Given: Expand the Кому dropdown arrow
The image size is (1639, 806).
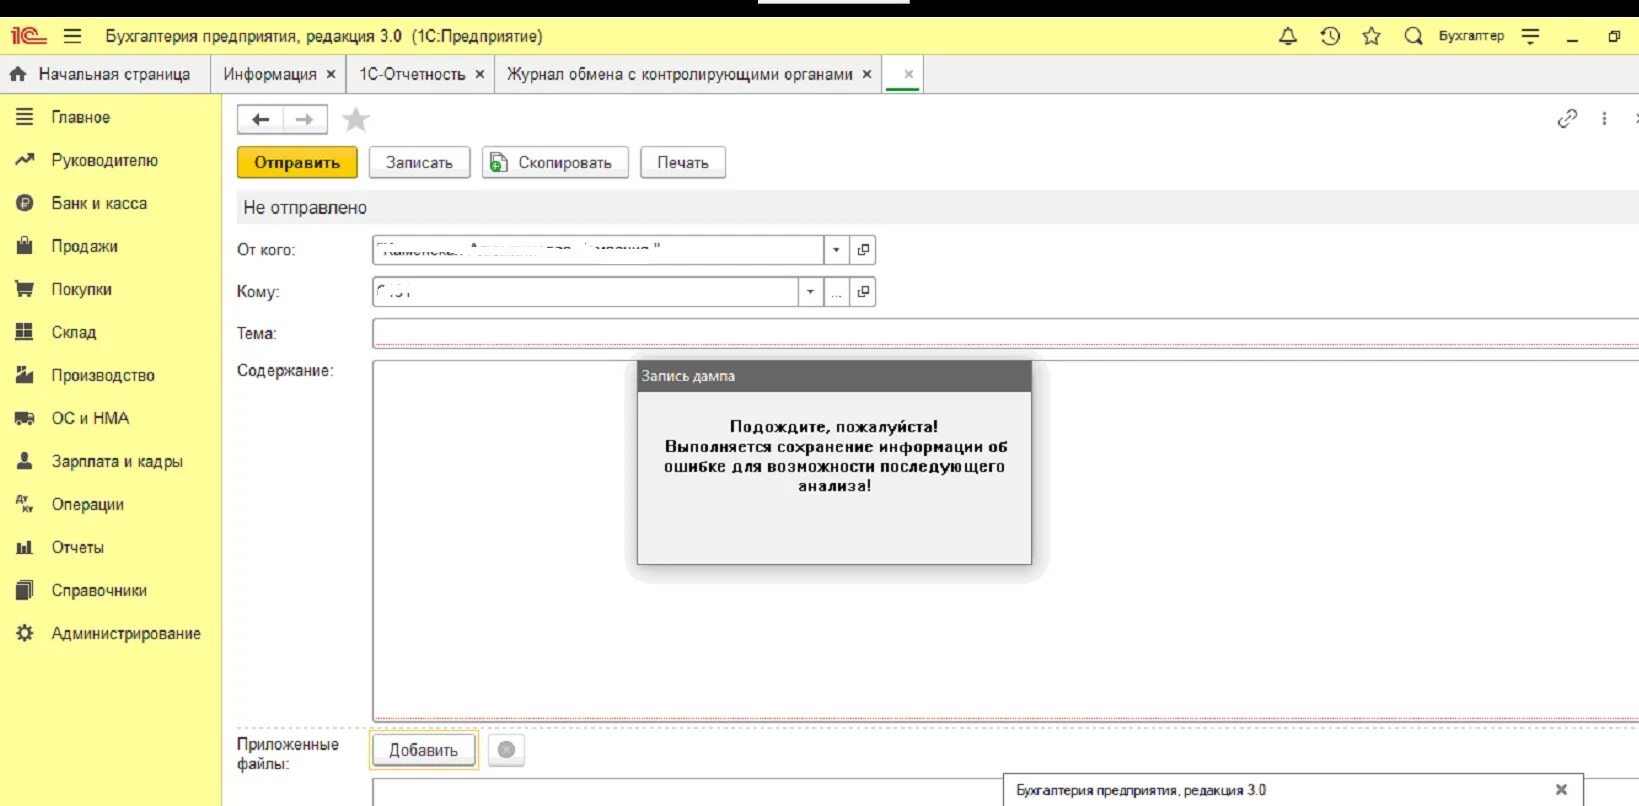Looking at the screenshot, I should point(810,292).
